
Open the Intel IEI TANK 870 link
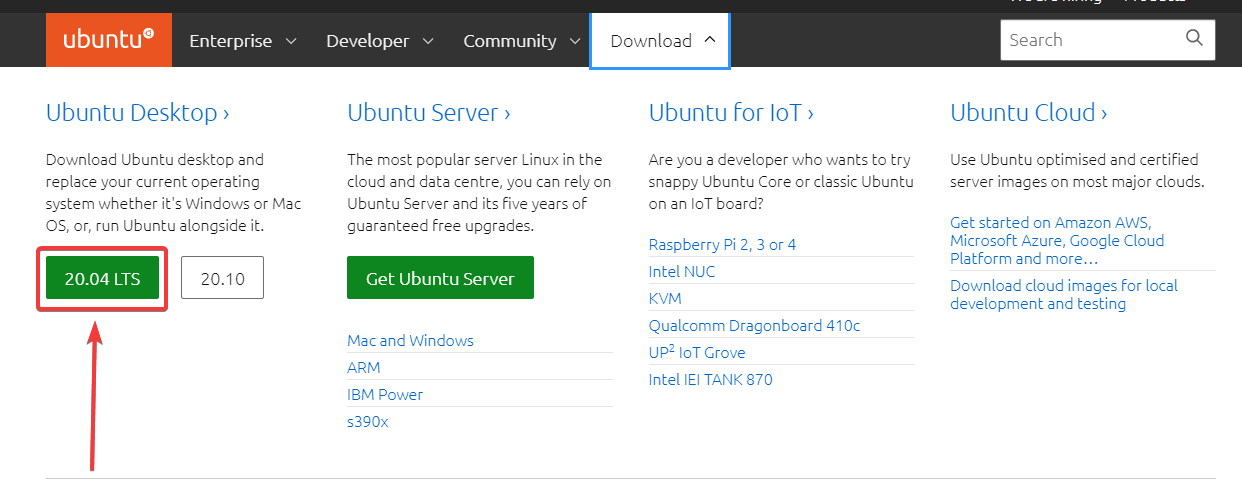710,379
